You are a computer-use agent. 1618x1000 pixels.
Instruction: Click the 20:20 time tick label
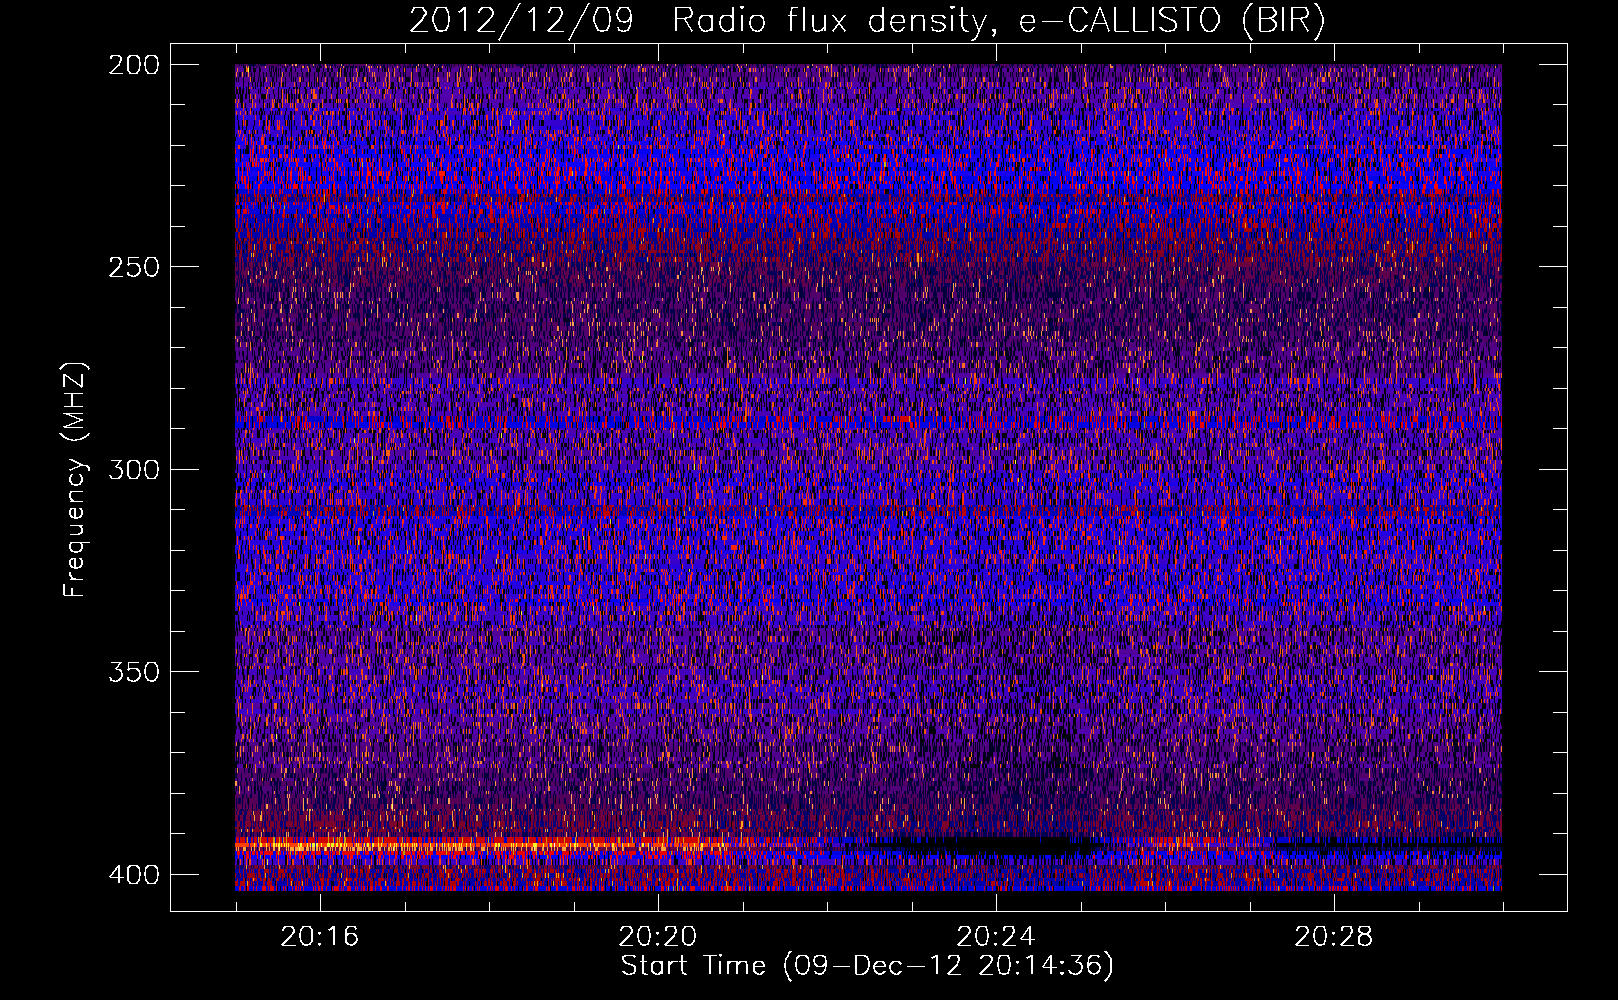click(x=658, y=937)
